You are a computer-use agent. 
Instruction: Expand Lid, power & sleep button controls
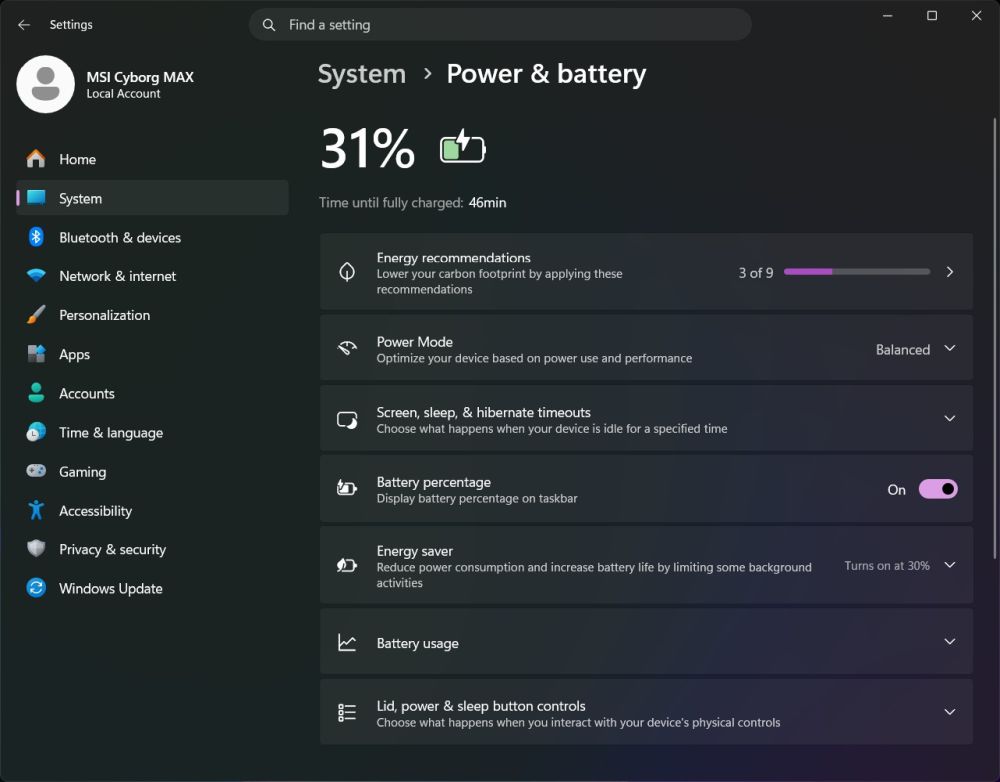point(646,712)
